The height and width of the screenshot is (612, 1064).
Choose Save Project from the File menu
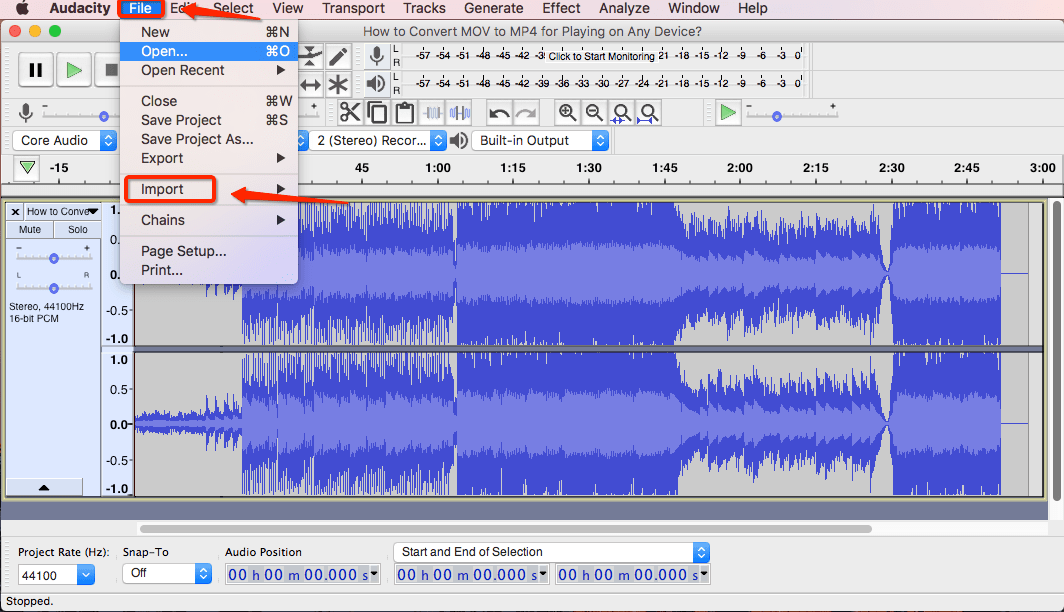209,120
